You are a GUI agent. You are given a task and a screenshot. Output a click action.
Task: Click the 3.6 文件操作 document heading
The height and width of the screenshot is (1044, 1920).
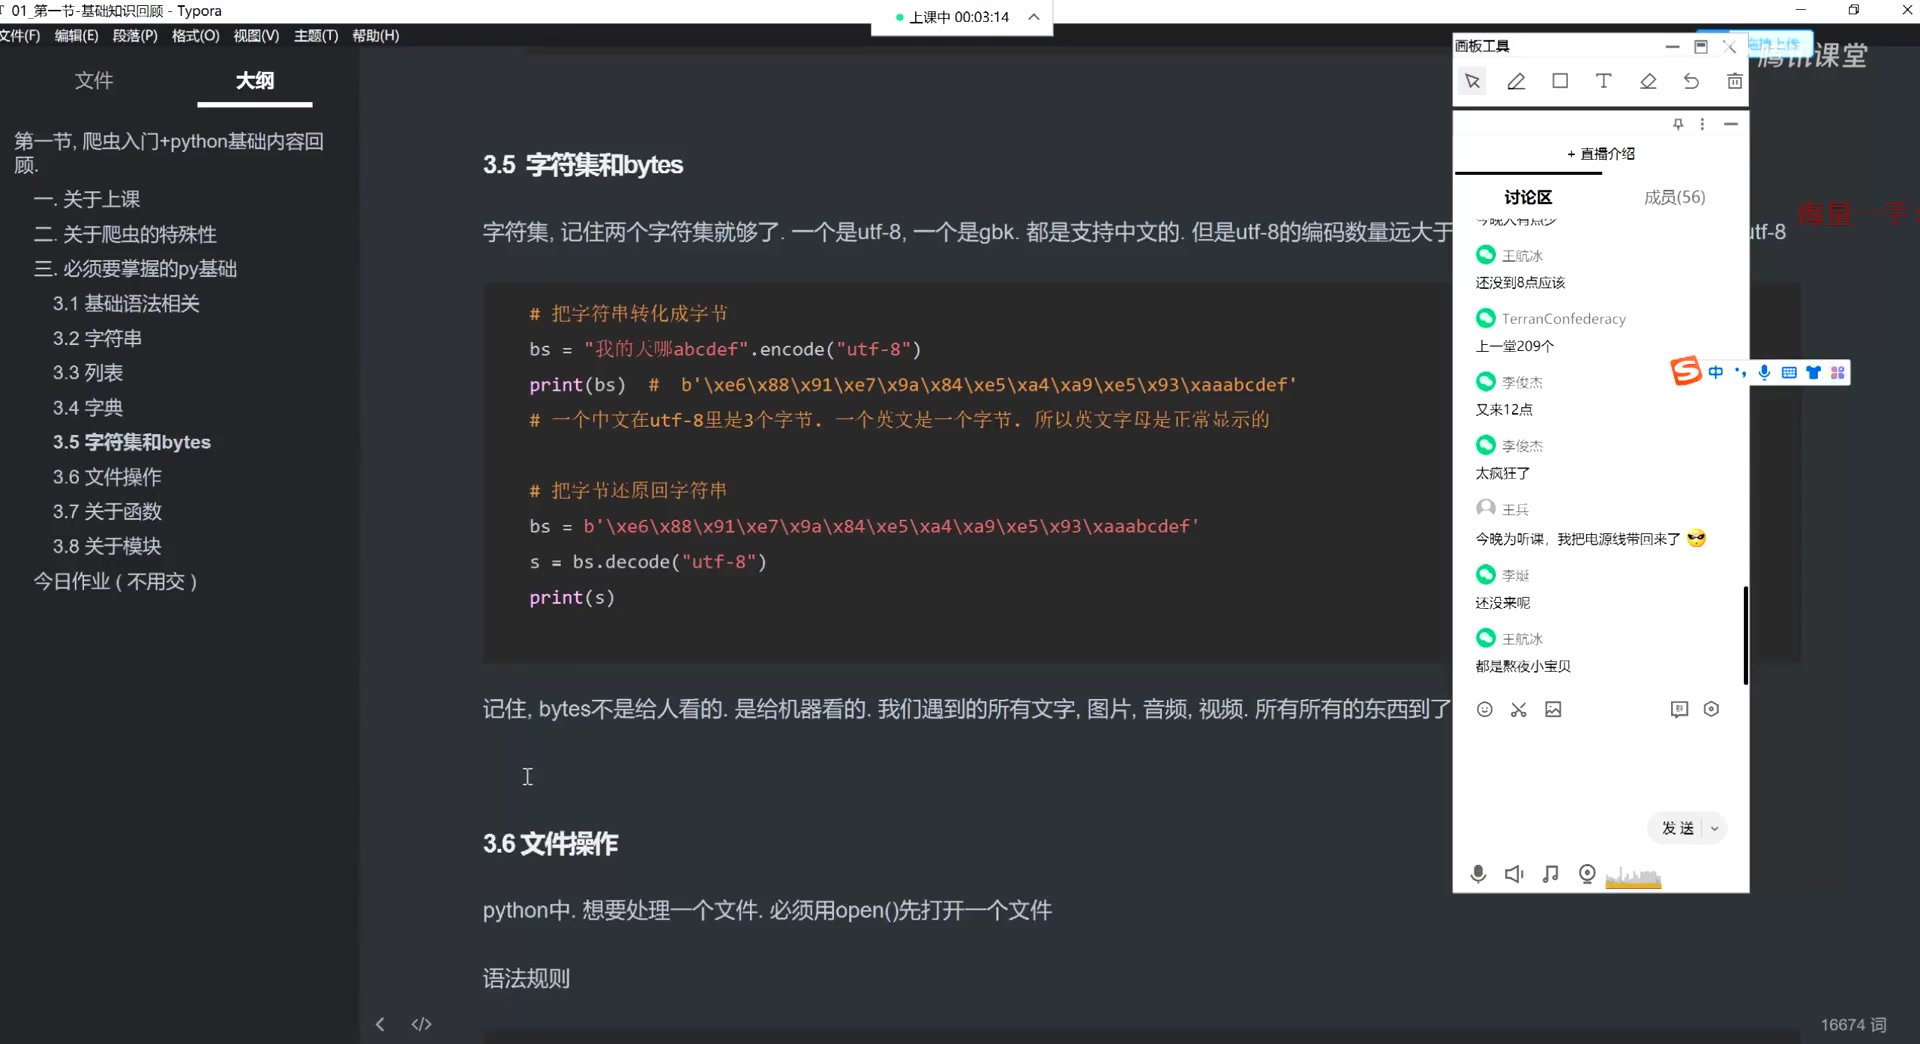550,844
